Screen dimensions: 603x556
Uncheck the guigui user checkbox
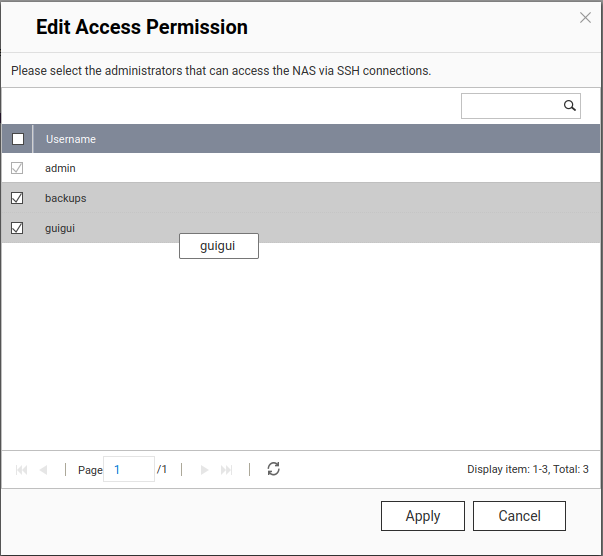(x=17, y=228)
